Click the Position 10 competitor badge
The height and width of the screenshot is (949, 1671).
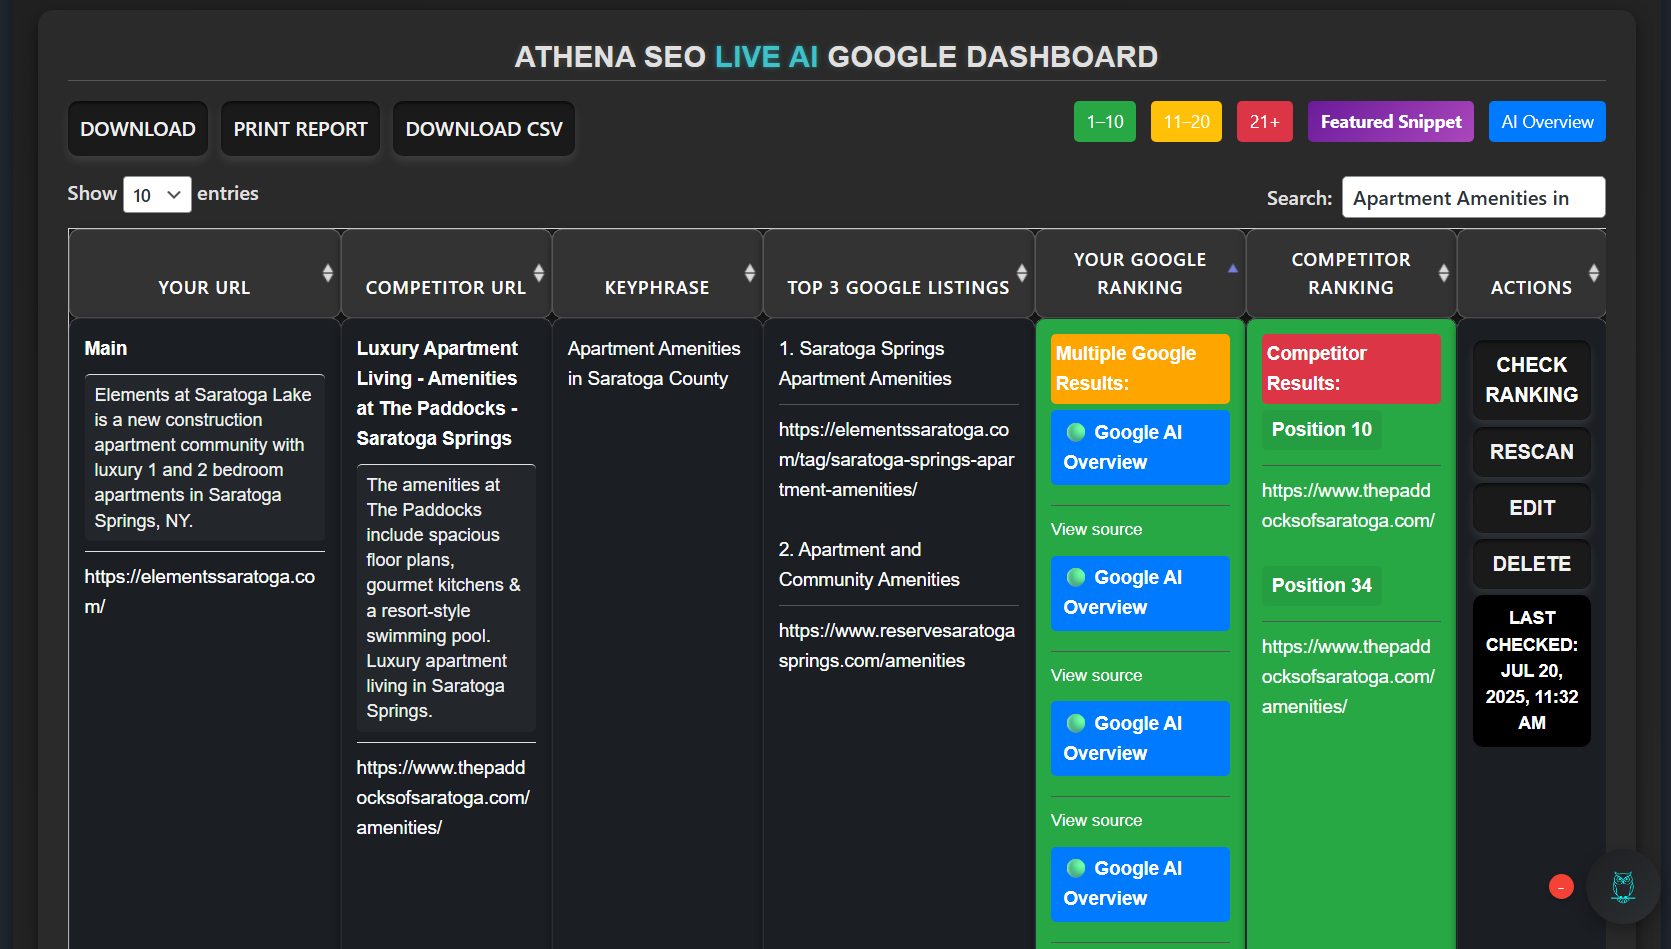(1322, 429)
